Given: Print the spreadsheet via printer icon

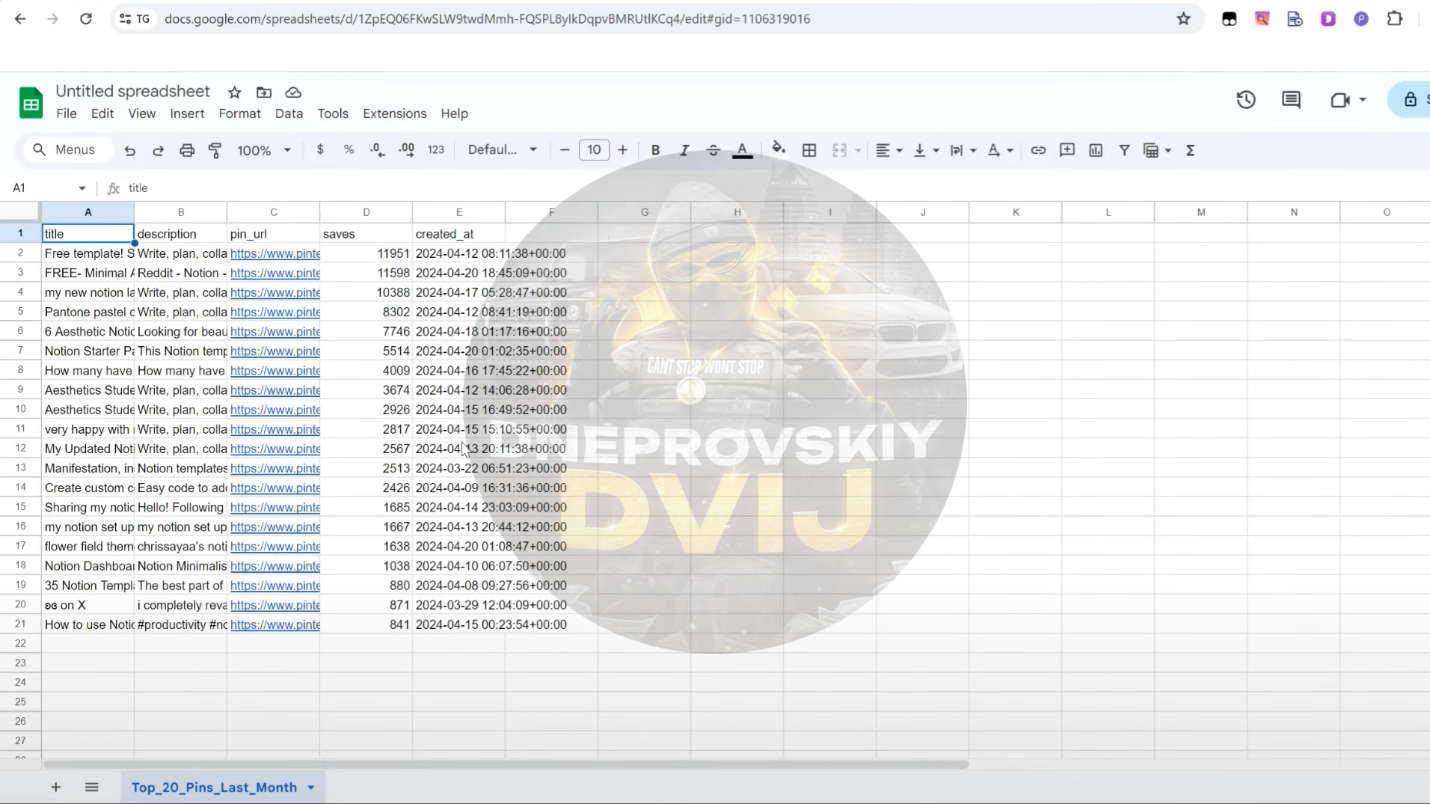Looking at the screenshot, I should [187, 150].
